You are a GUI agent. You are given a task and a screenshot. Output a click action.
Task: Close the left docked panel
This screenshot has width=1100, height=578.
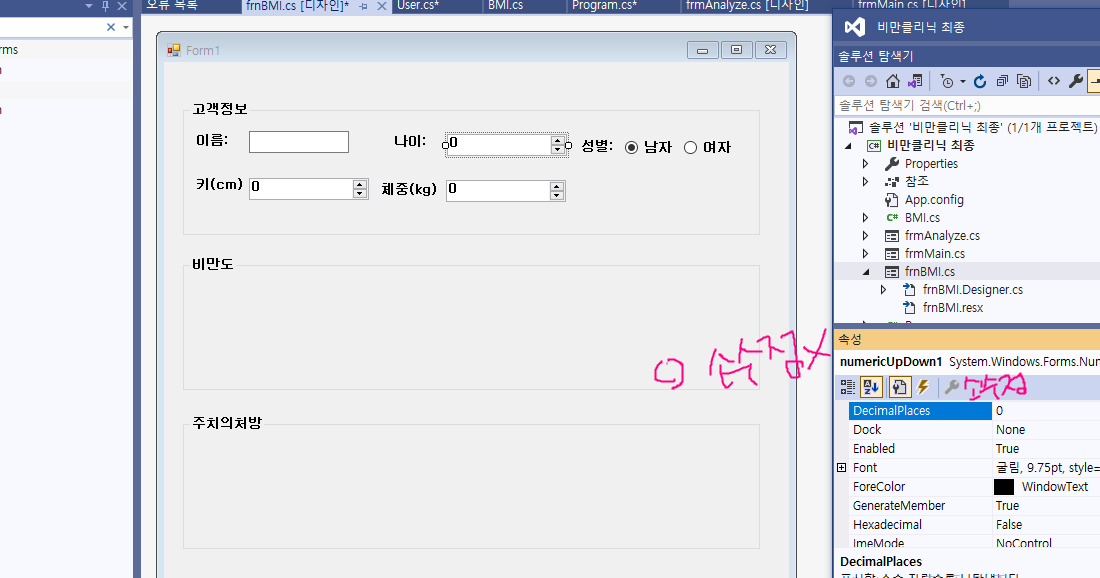point(122,6)
